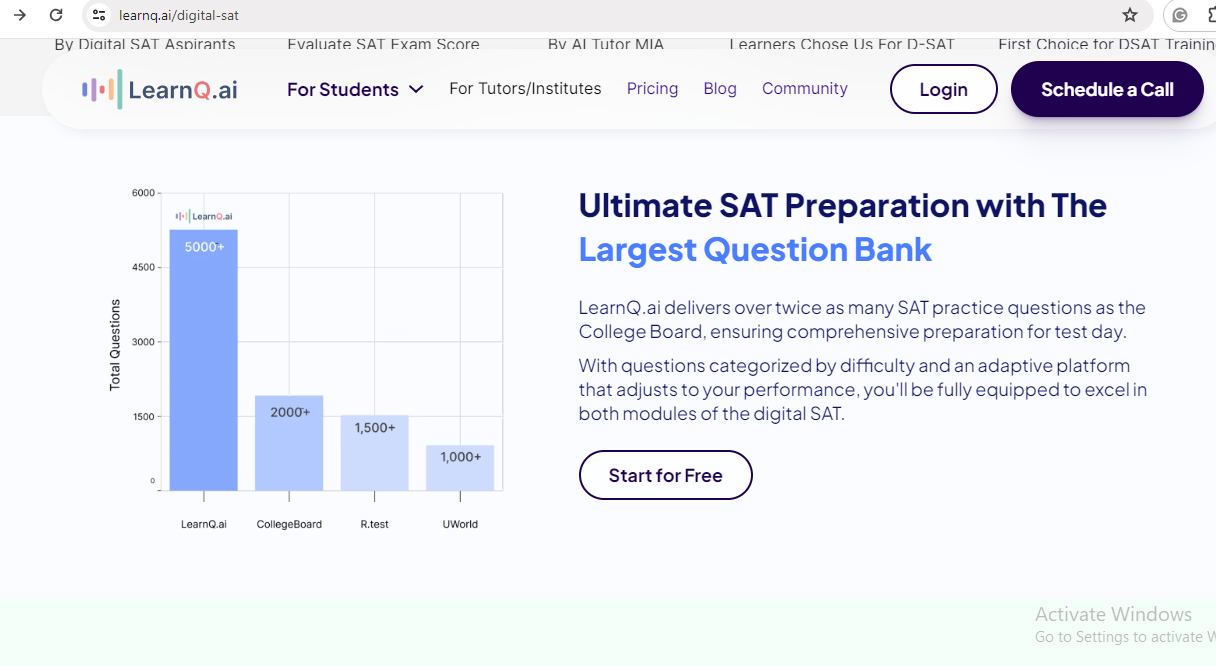This screenshot has height=666, width=1216.
Task: Click 'Evaluate SAT Exam Score' banner text
Action: tap(383, 45)
